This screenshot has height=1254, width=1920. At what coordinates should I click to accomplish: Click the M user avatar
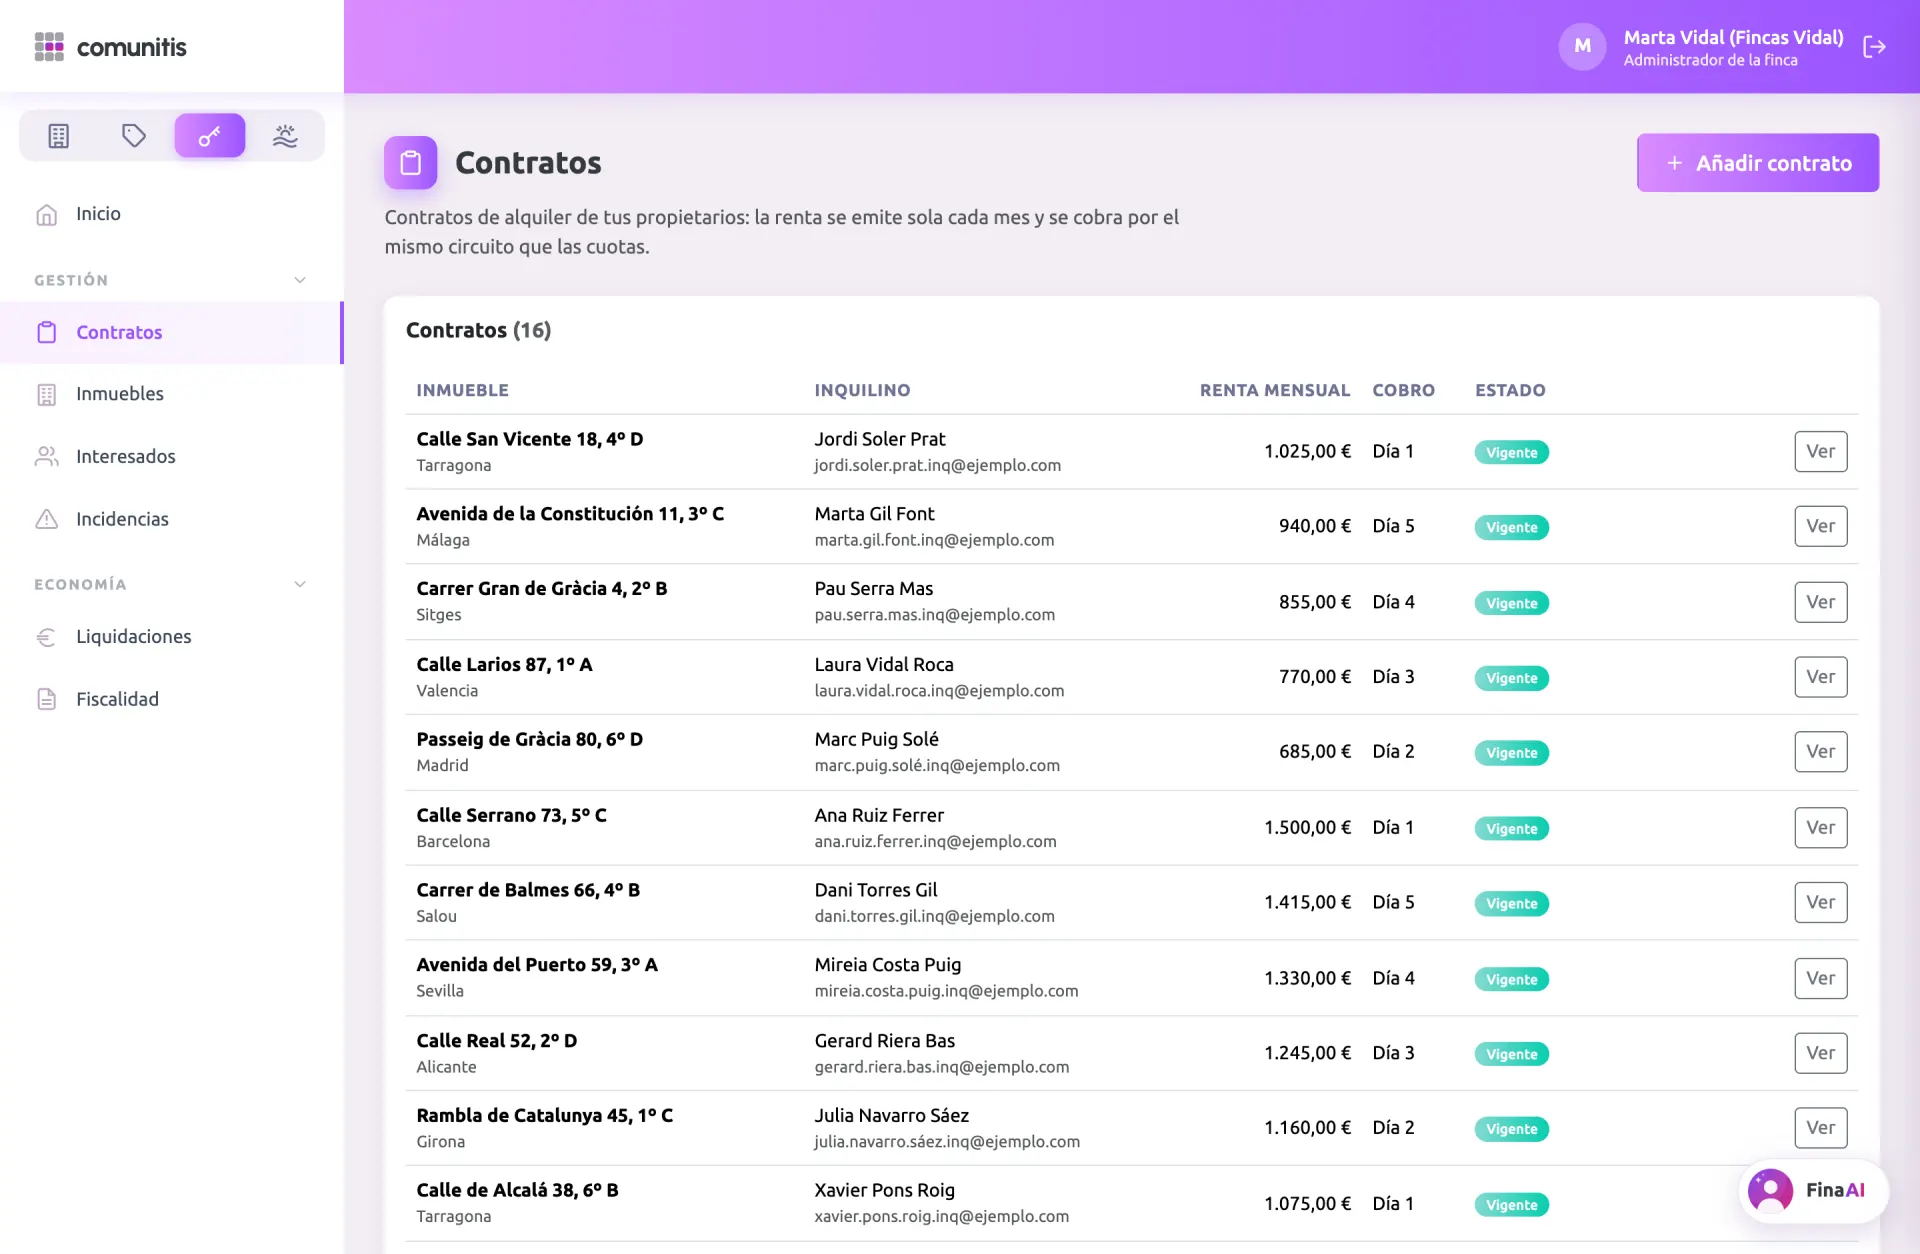pyautogui.click(x=1582, y=47)
